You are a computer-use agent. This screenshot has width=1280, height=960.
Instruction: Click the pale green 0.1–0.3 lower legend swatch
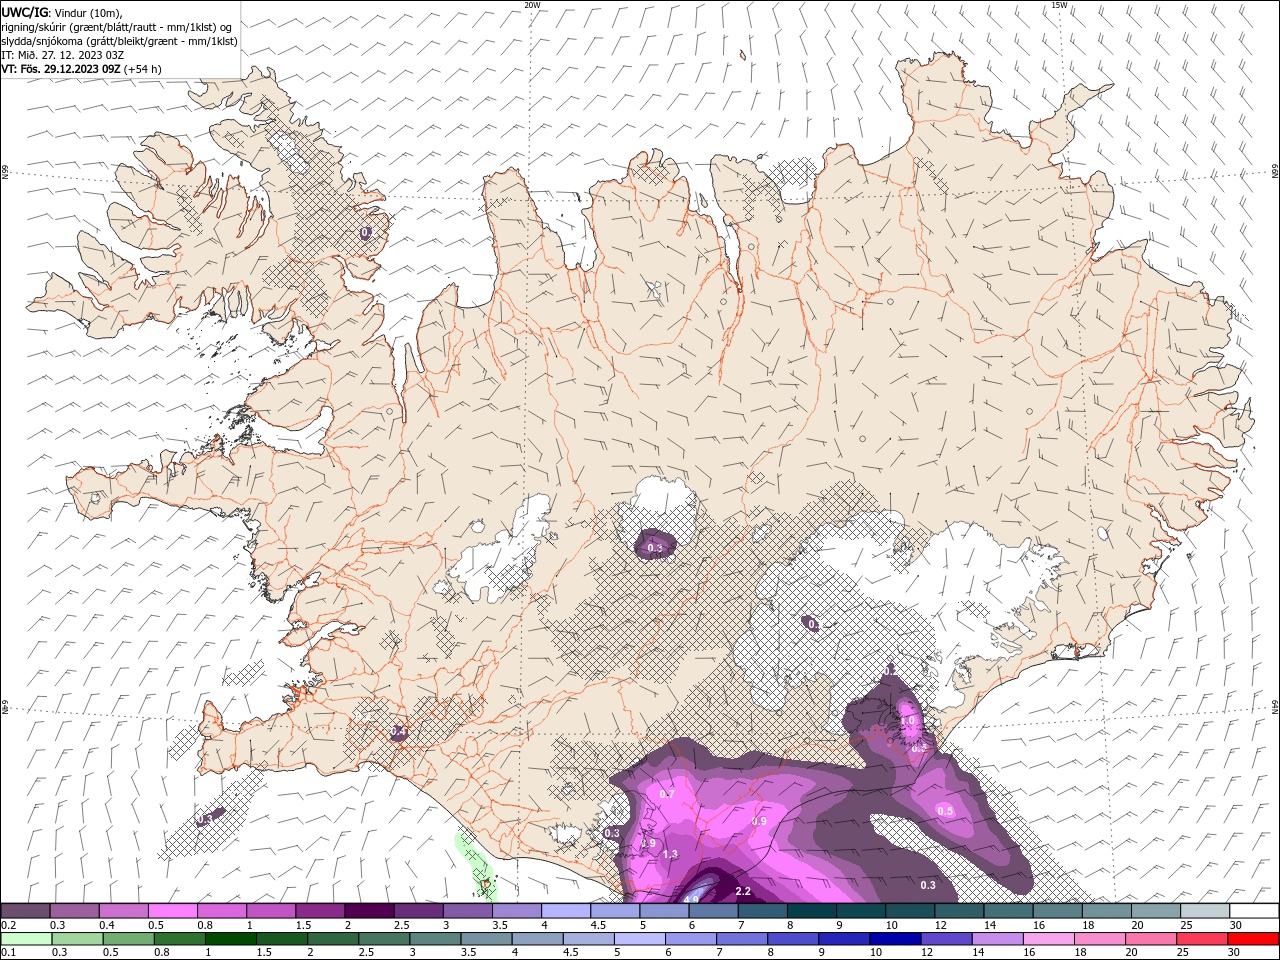point(27,939)
